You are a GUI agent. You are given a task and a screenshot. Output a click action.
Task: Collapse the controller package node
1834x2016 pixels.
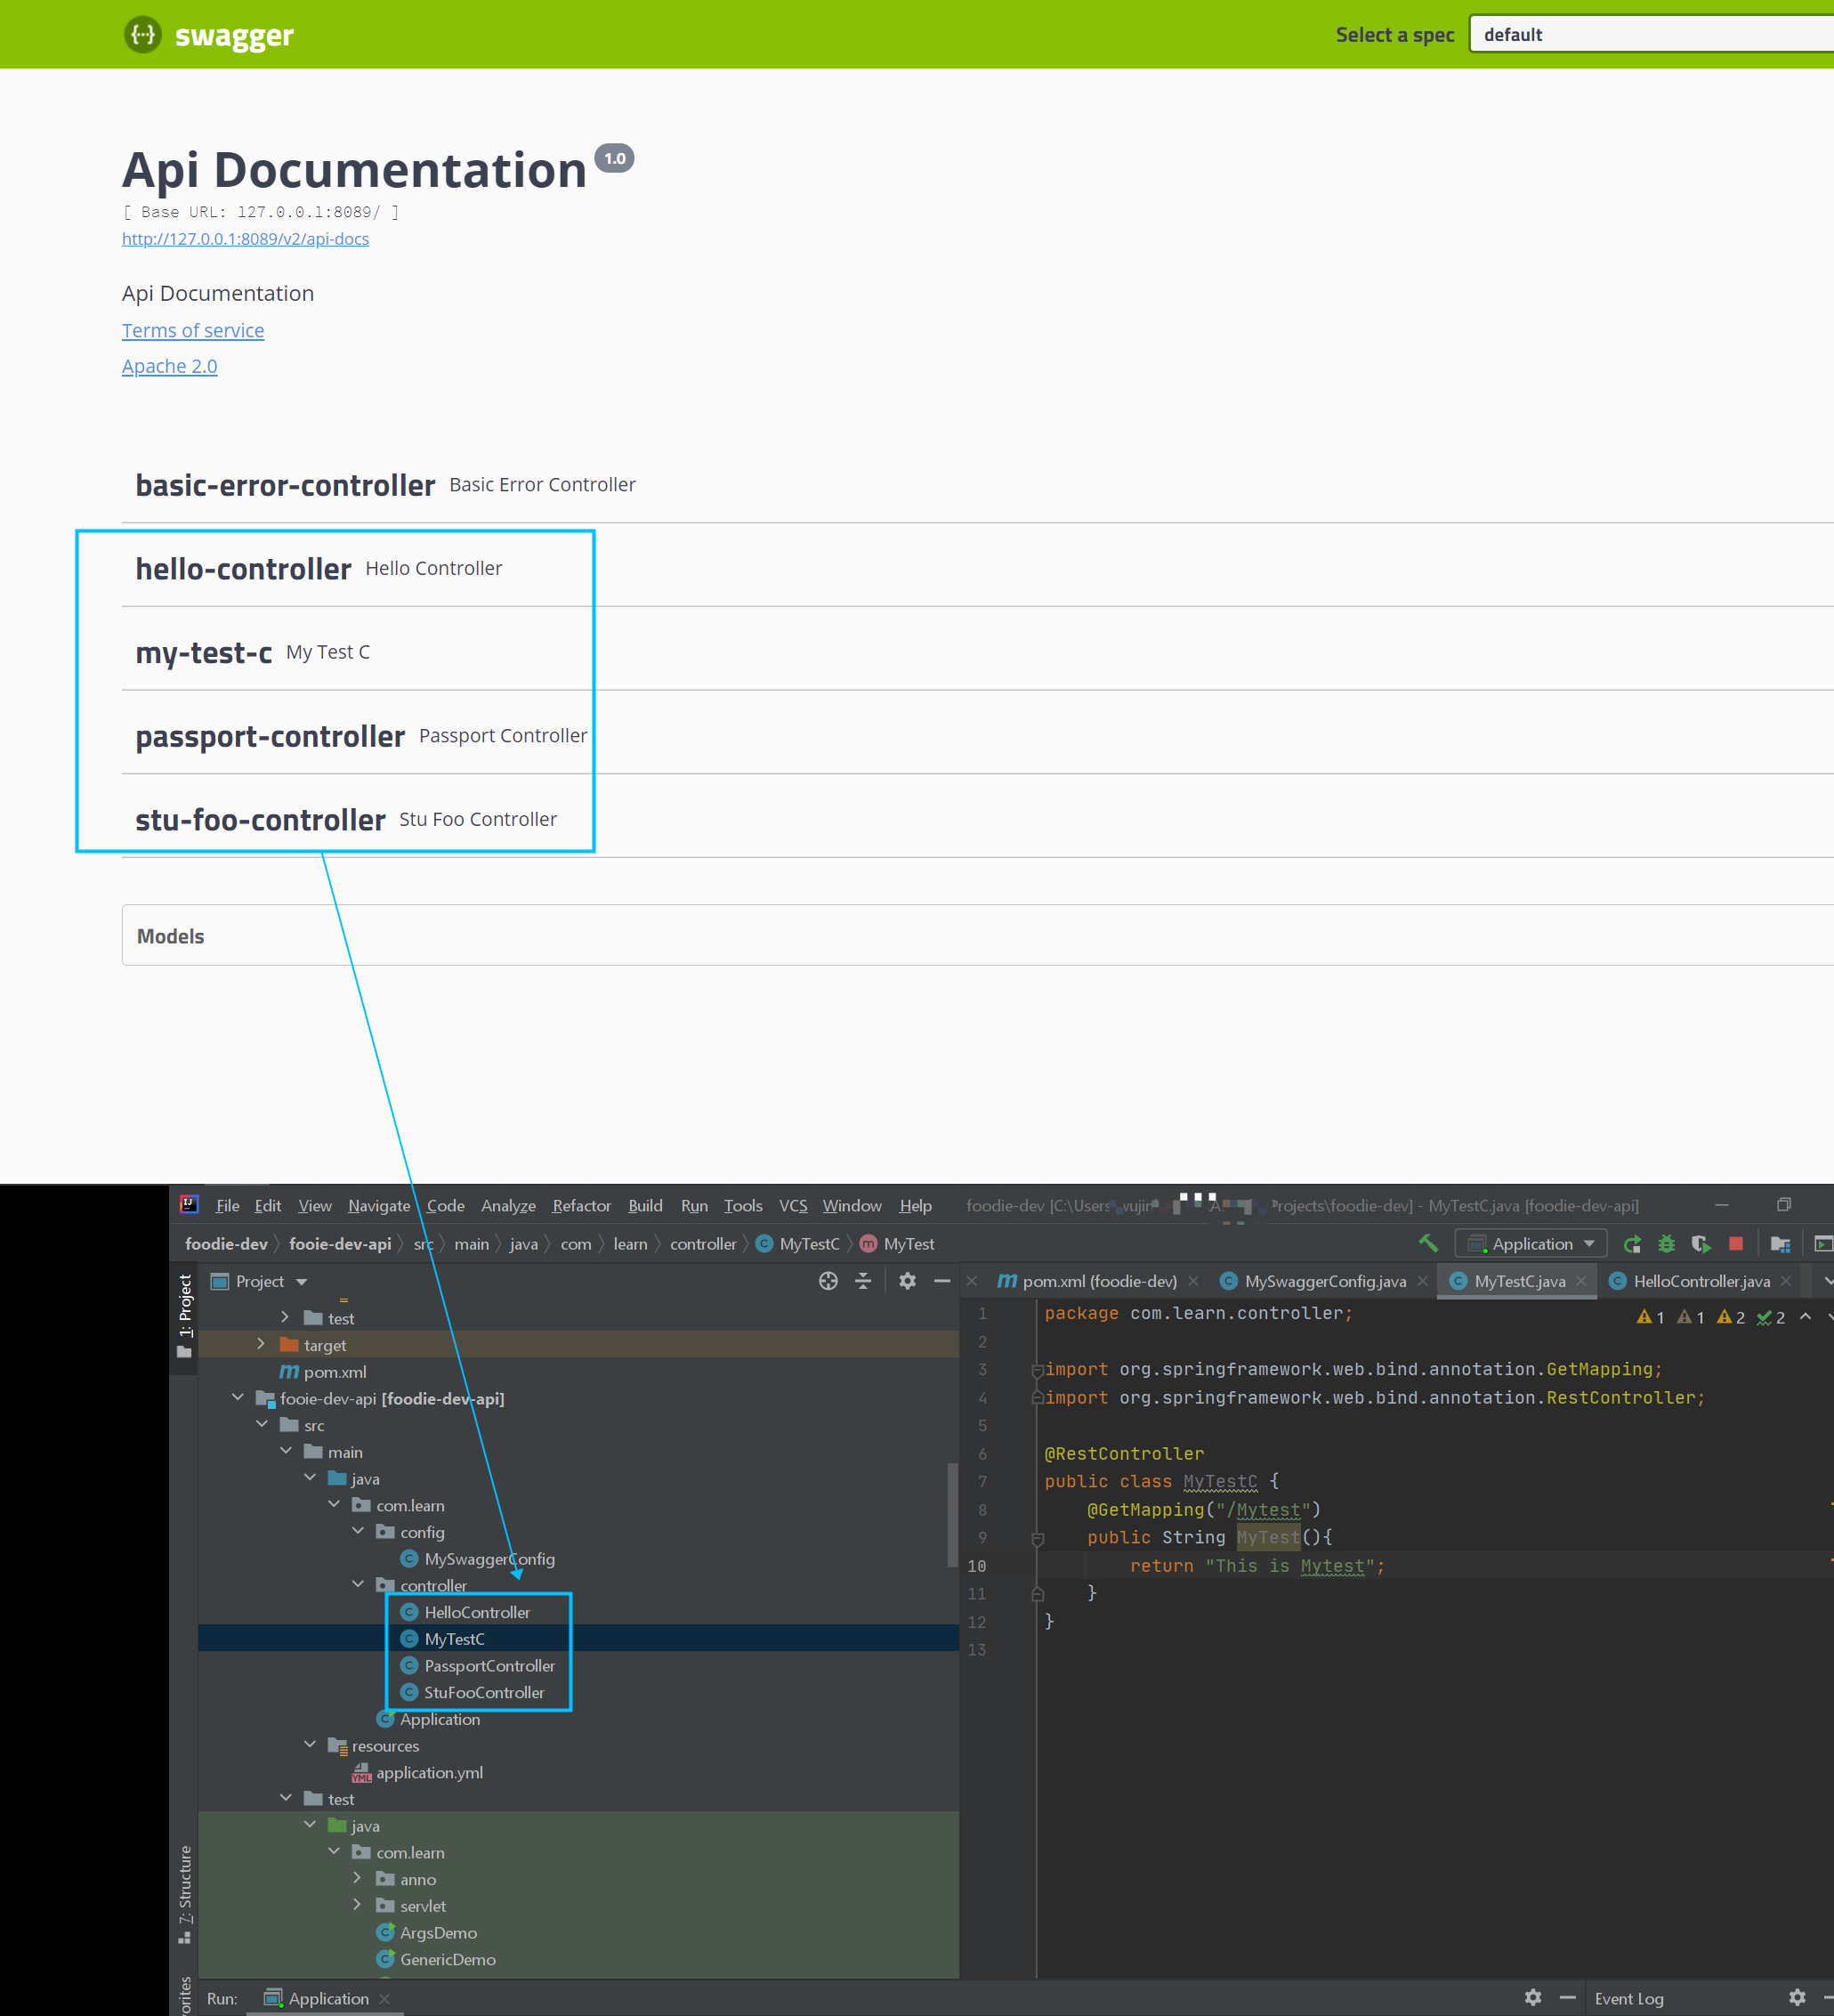[x=358, y=1584]
